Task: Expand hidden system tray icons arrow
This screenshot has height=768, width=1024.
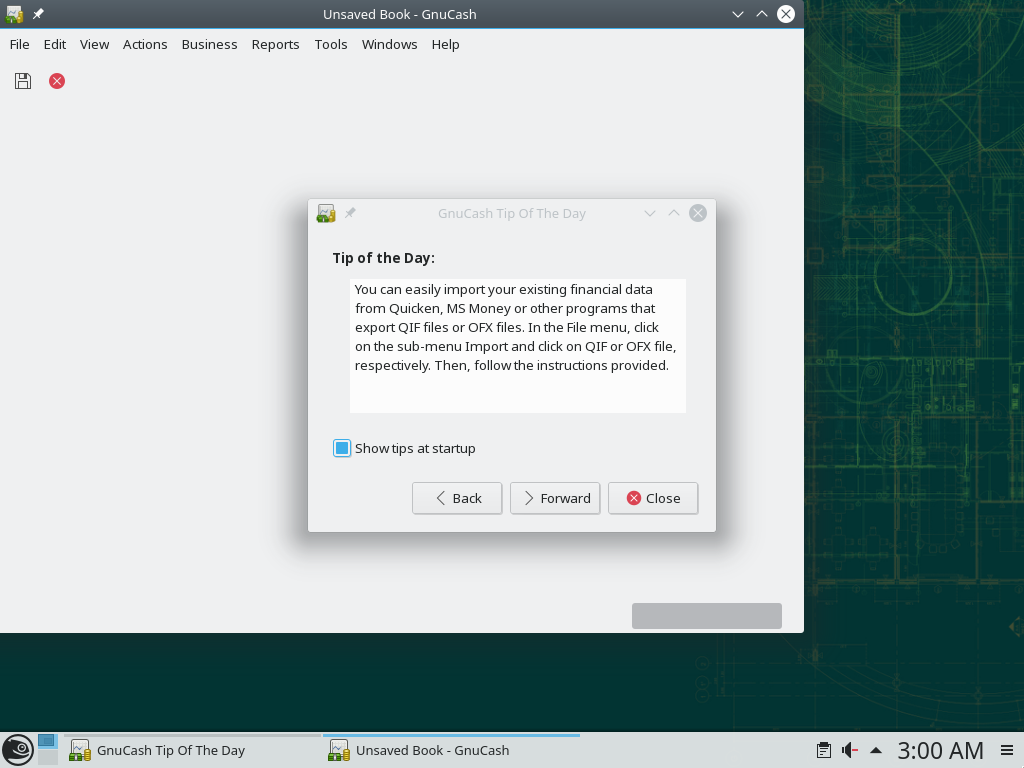Action: tap(876, 750)
